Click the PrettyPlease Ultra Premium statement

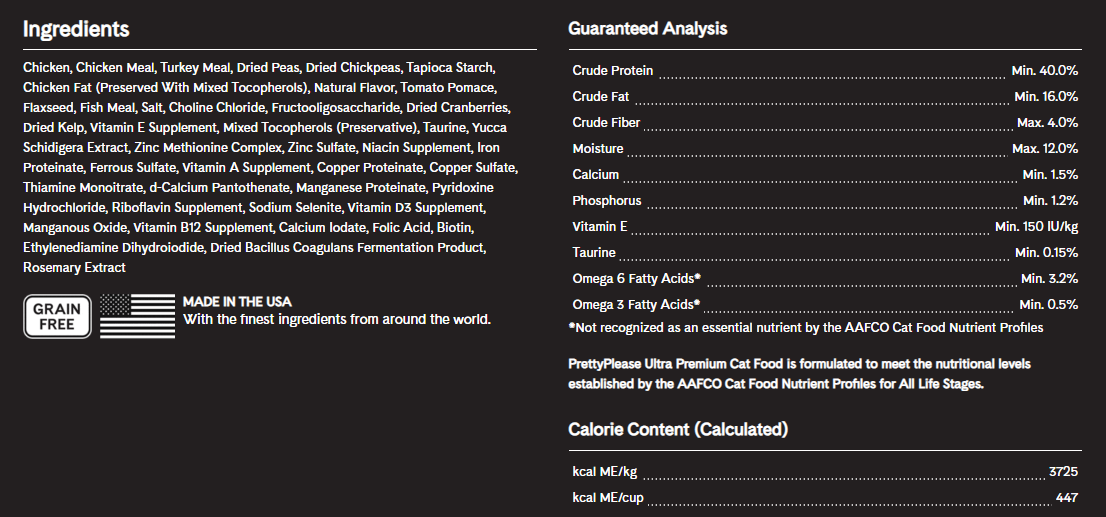pyautogui.click(x=799, y=373)
